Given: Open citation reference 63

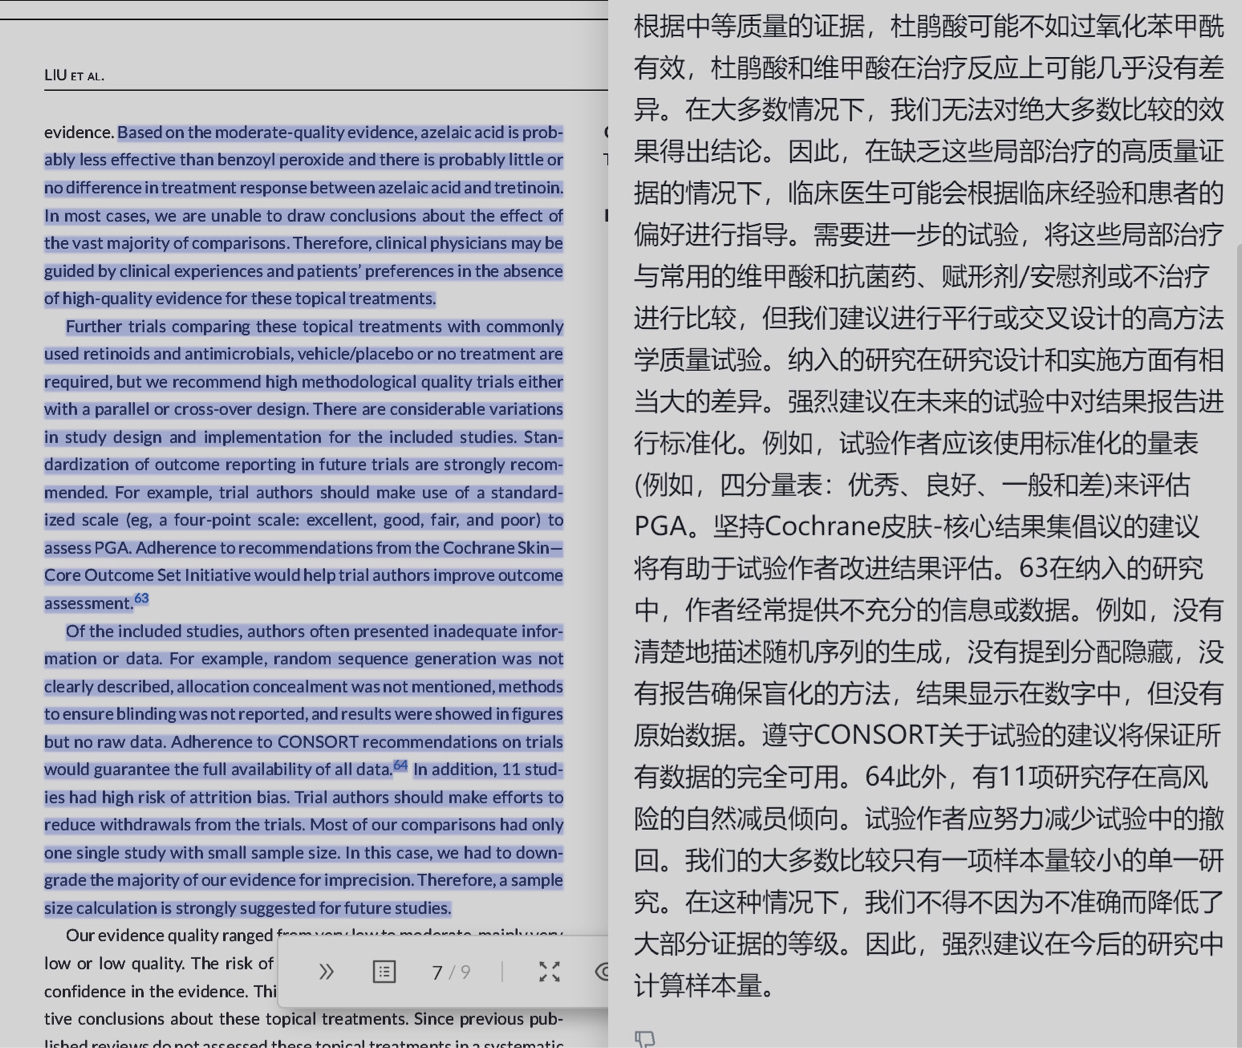Looking at the screenshot, I should 141,599.
